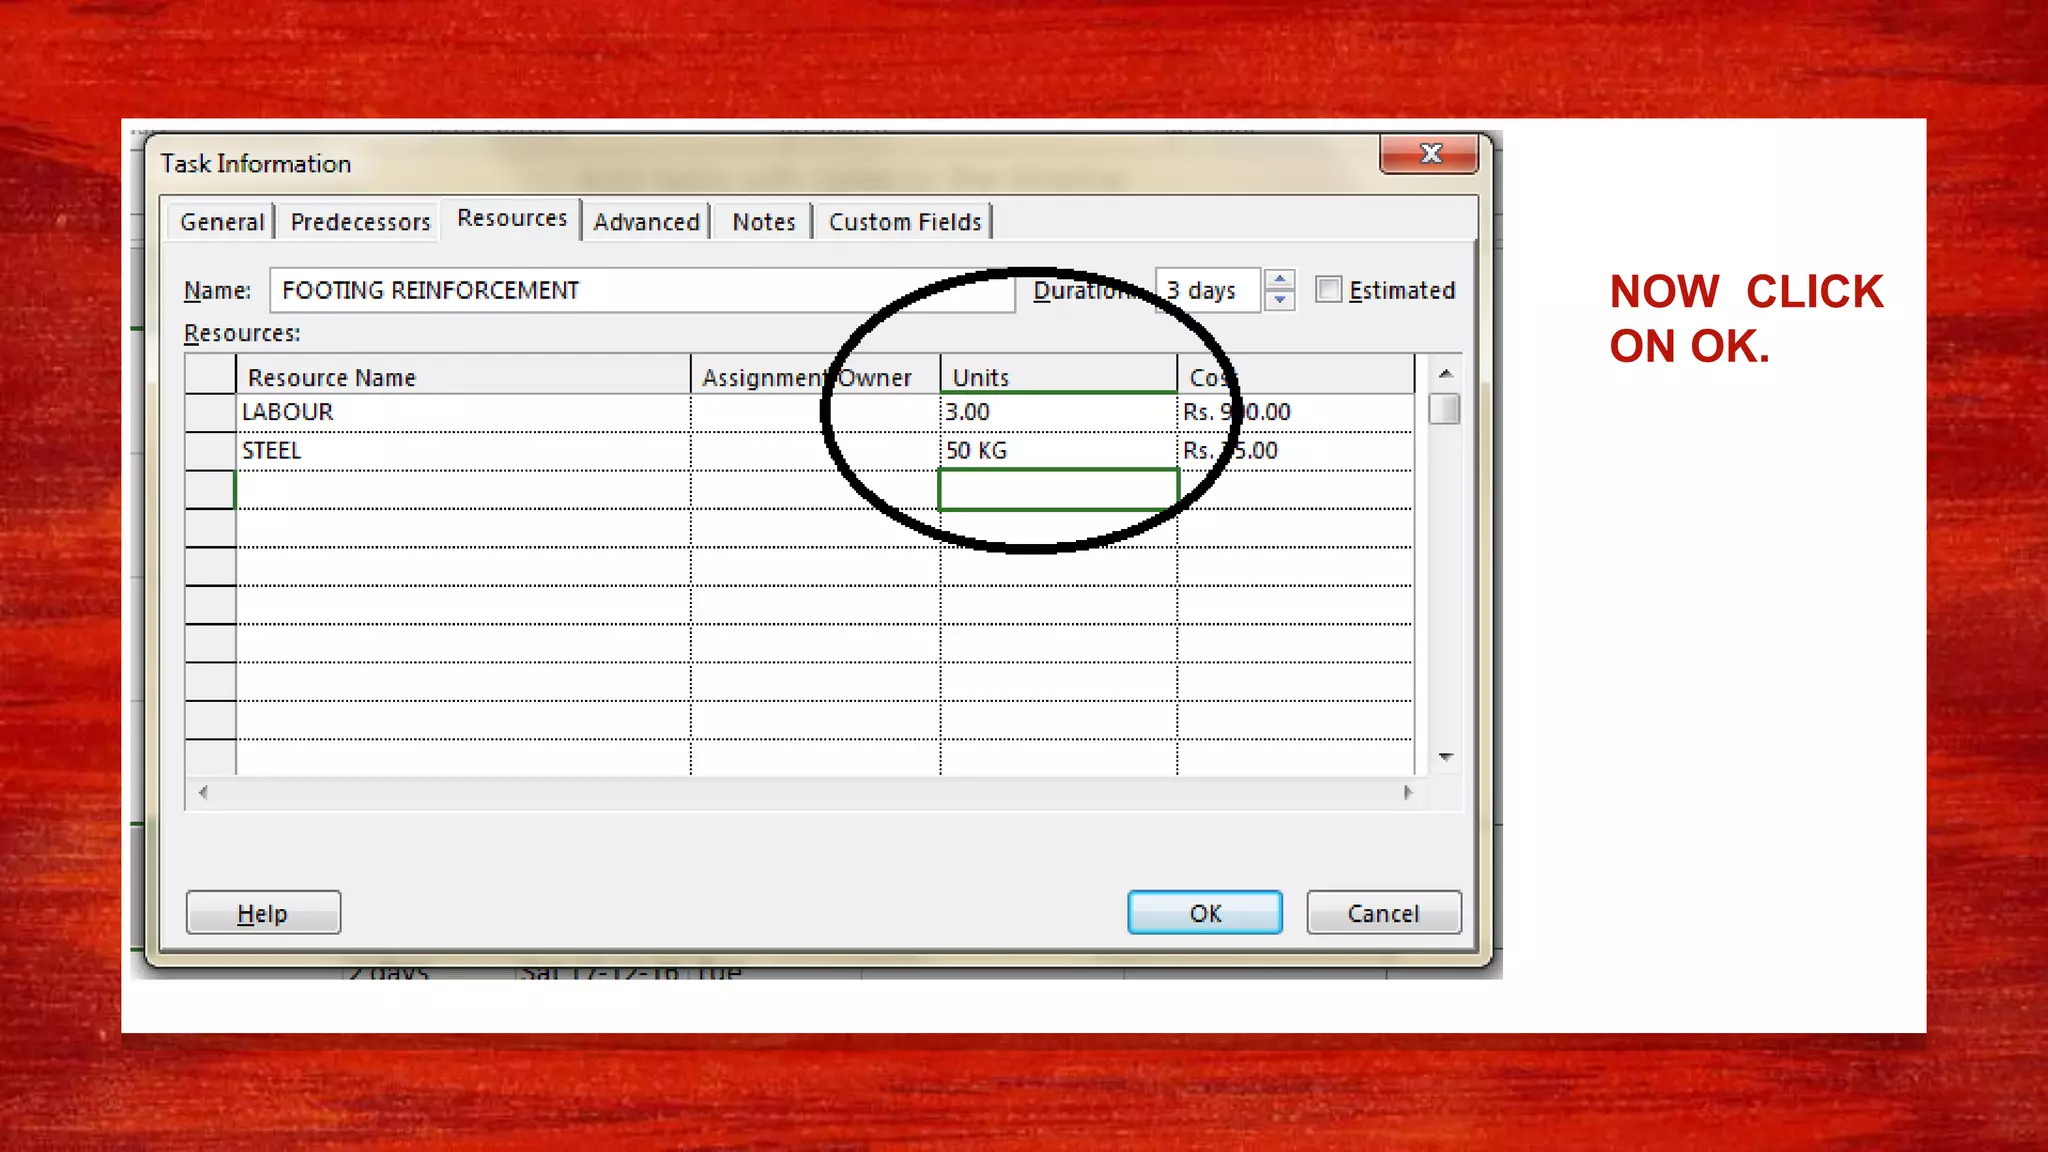This screenshot has width=2048, height=1152.
Task: Click the vertical scrollbar thumb
Action: (x=1444, y=409)
